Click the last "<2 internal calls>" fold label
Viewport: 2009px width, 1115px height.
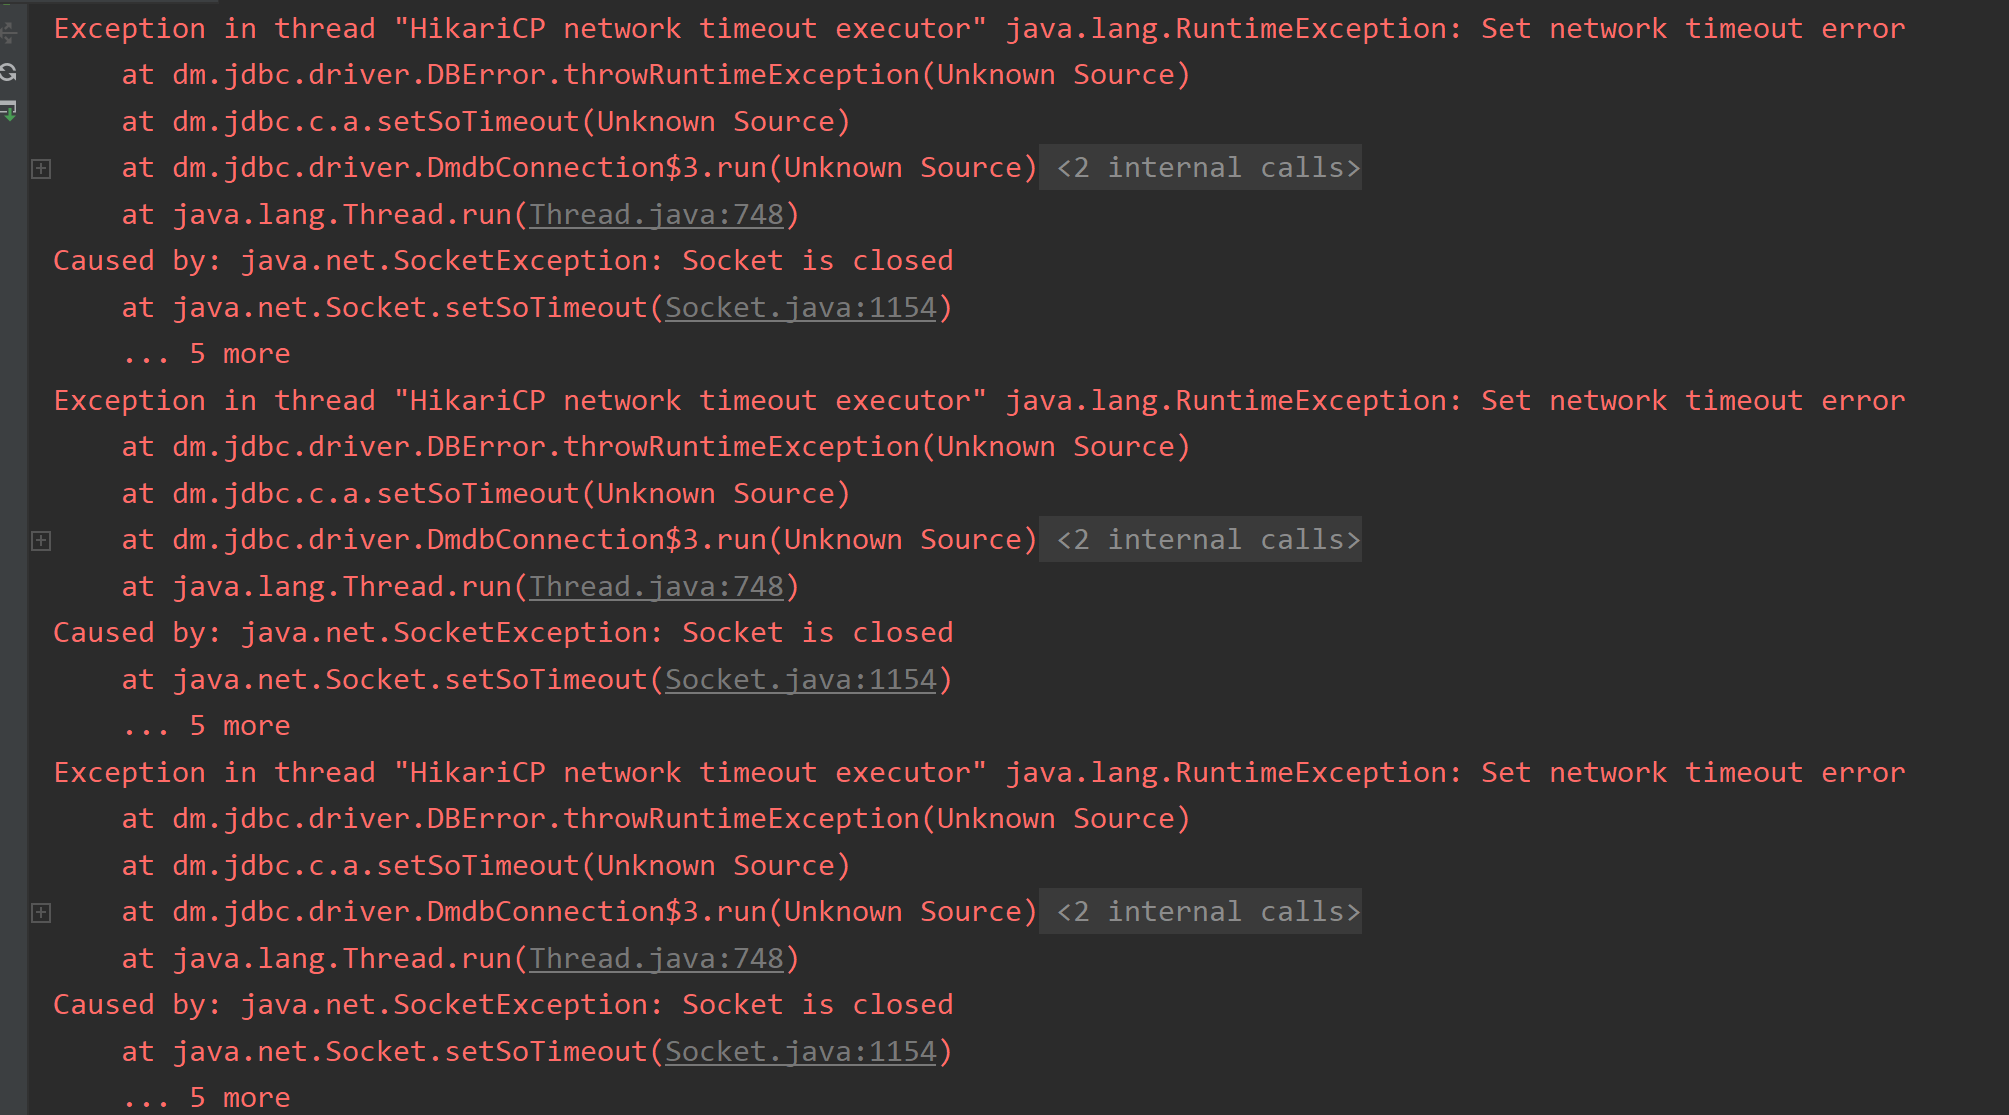[x=1208, y=912]
